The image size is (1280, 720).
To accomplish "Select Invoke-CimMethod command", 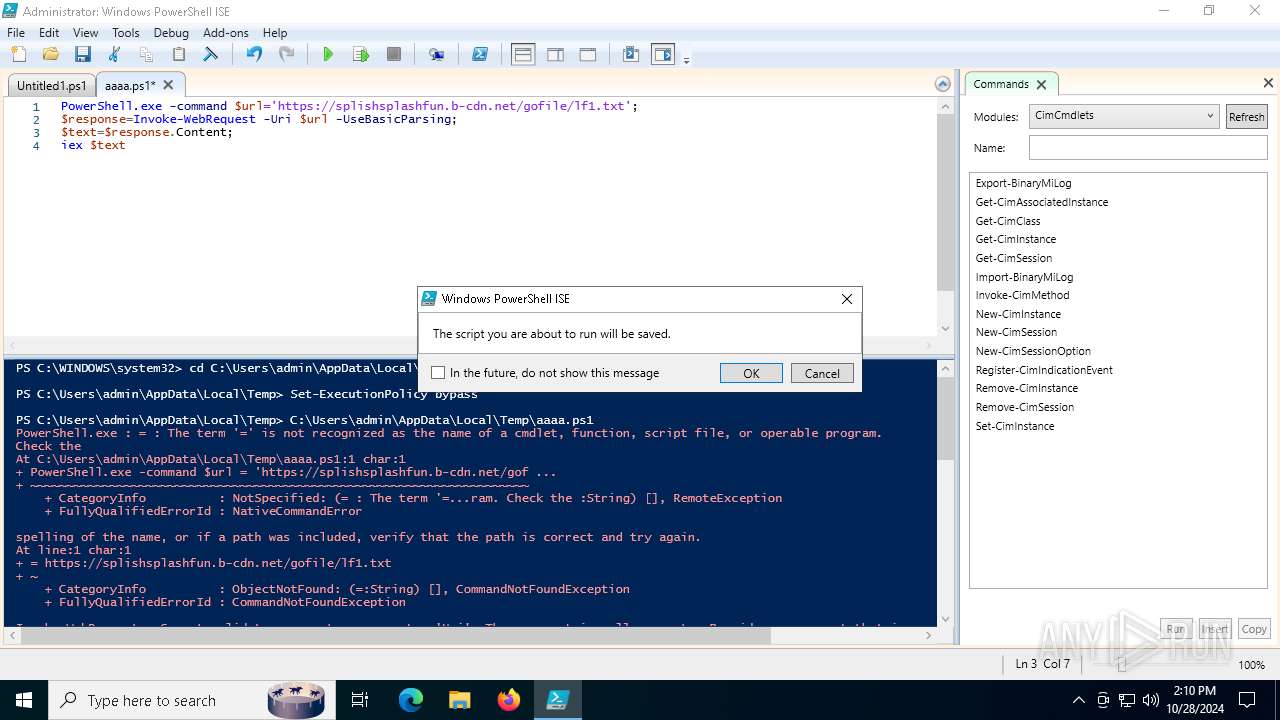I will pos(1022,295).
